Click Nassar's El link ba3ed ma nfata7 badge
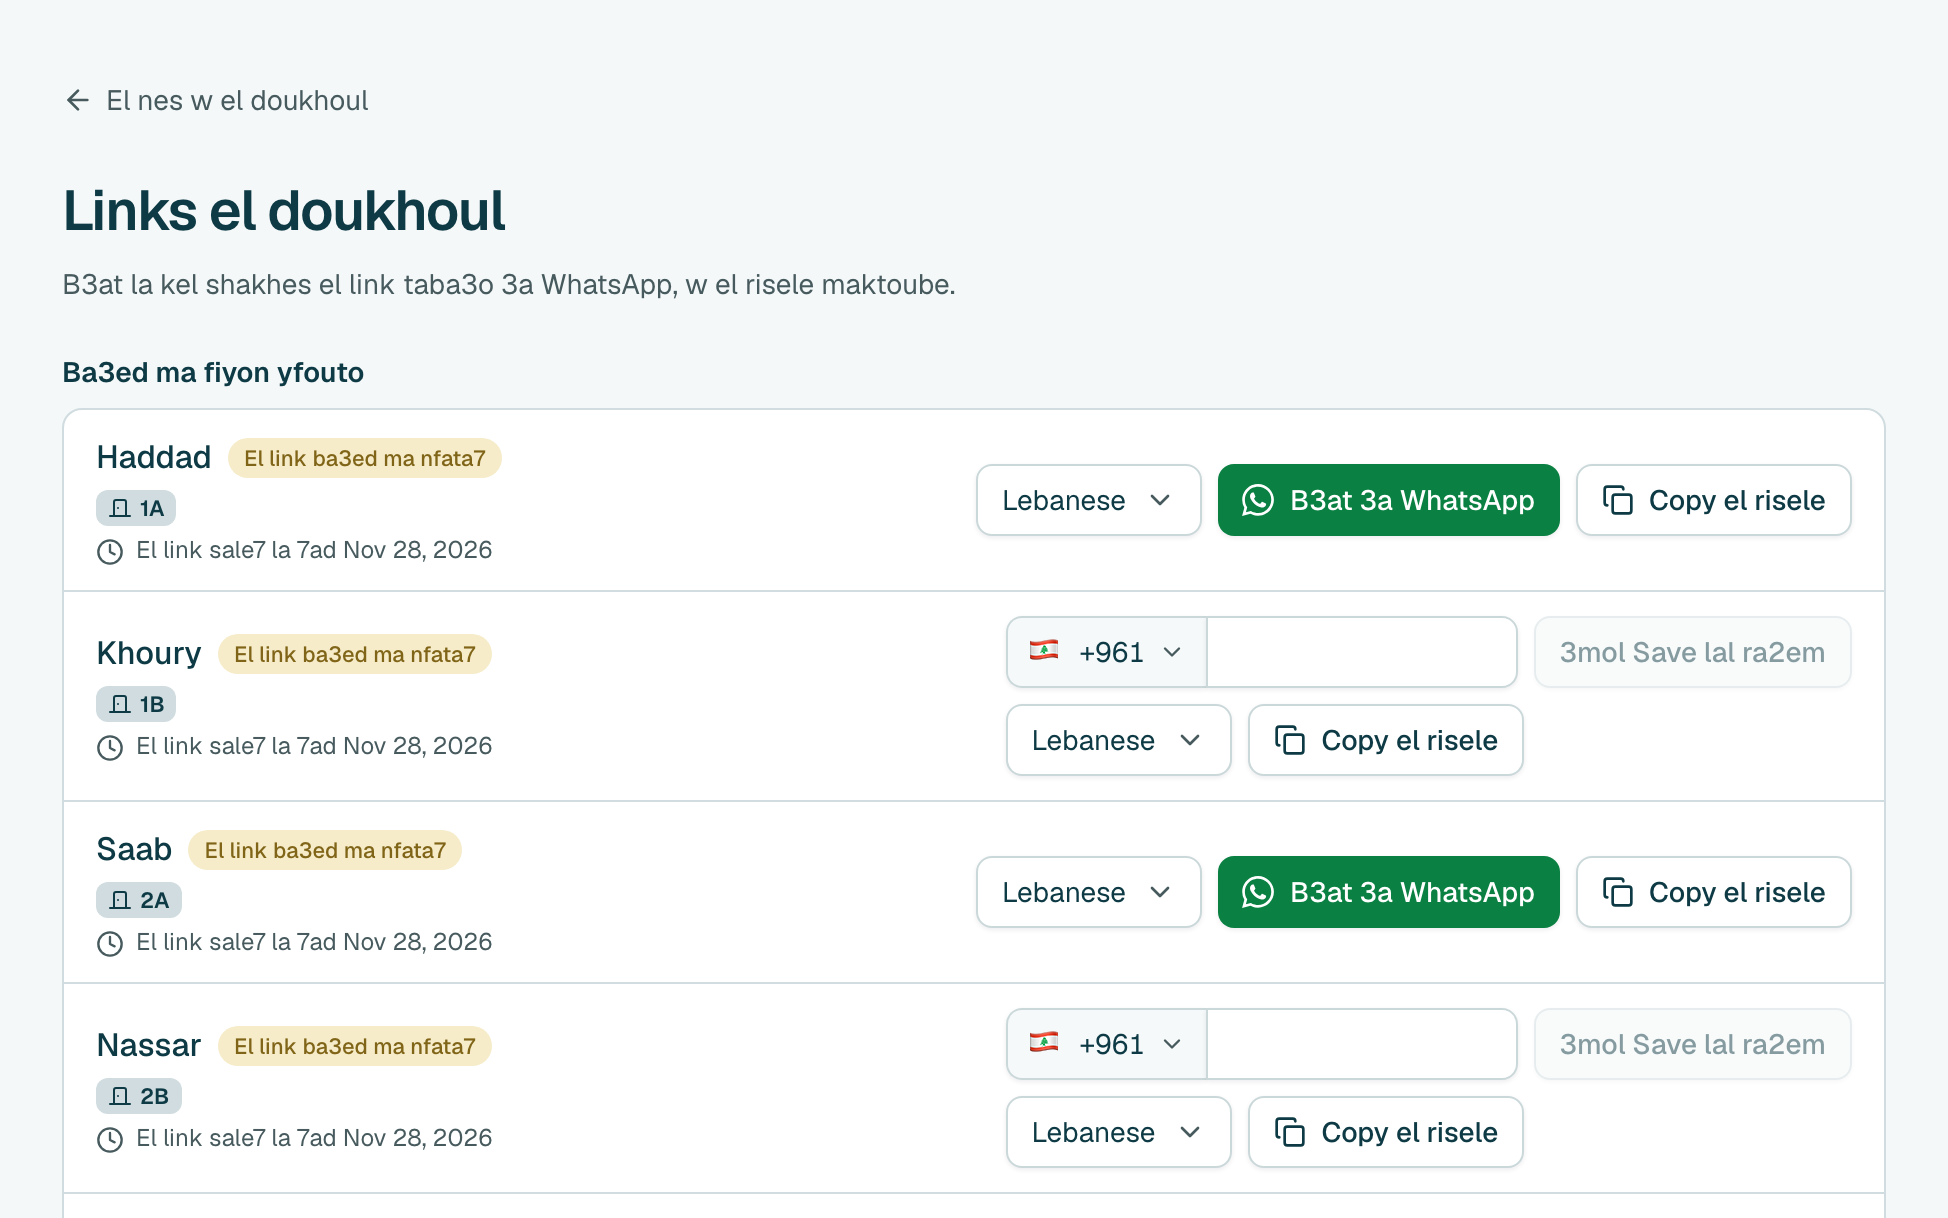The image size is (1948, 1218). click(x=354, y=1046)
